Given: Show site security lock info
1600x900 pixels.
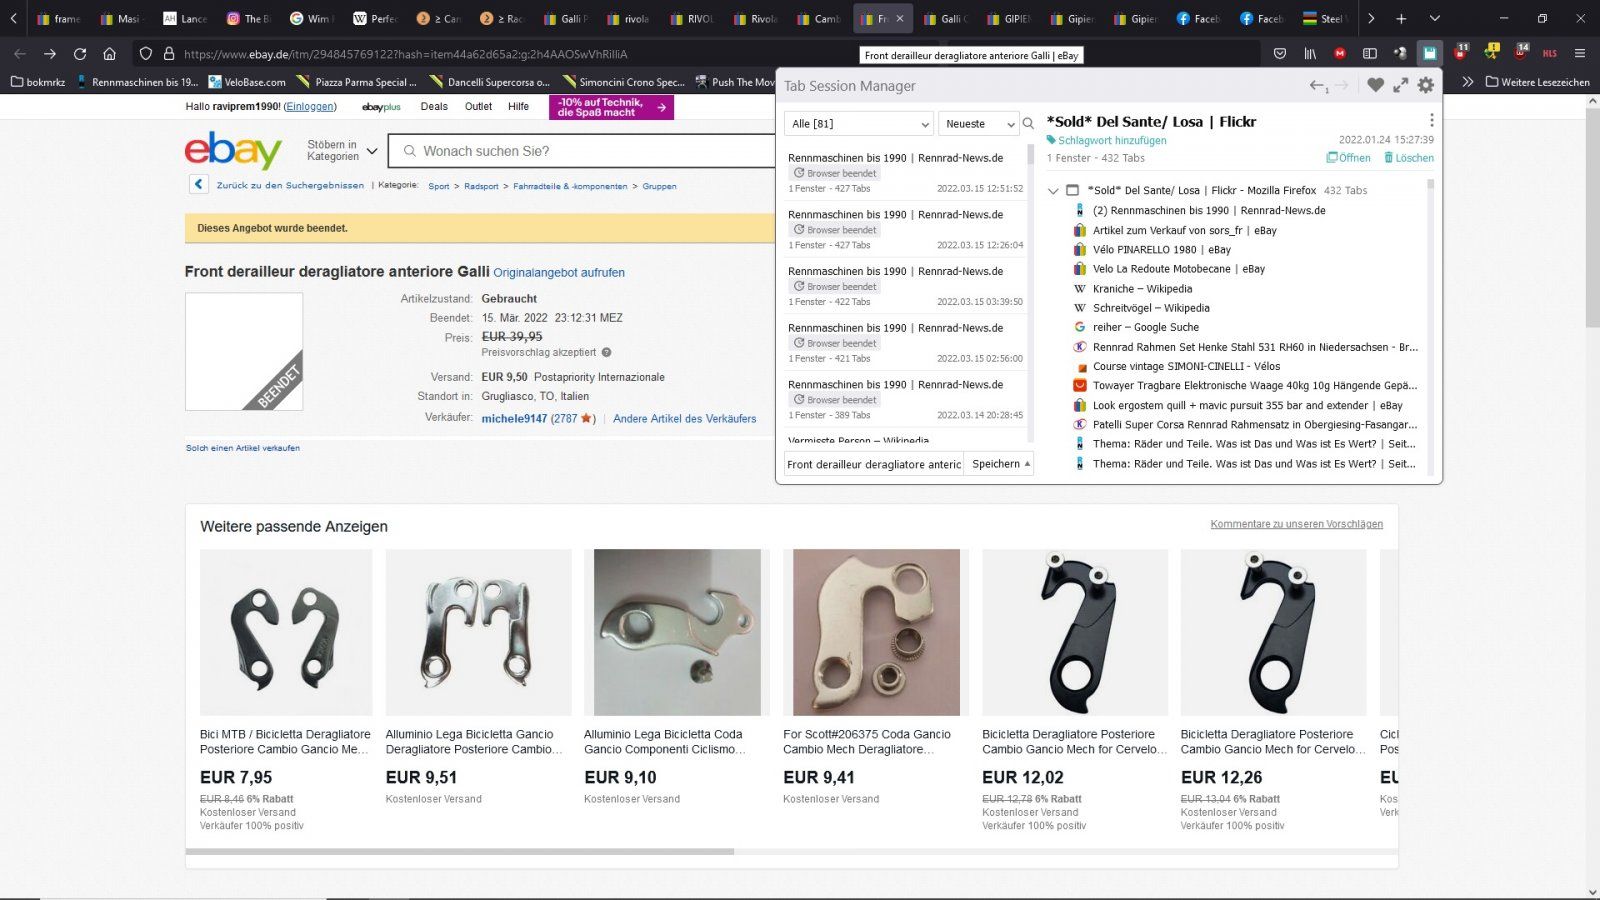Looking at the screenshot, I should [x=168, y=53].
